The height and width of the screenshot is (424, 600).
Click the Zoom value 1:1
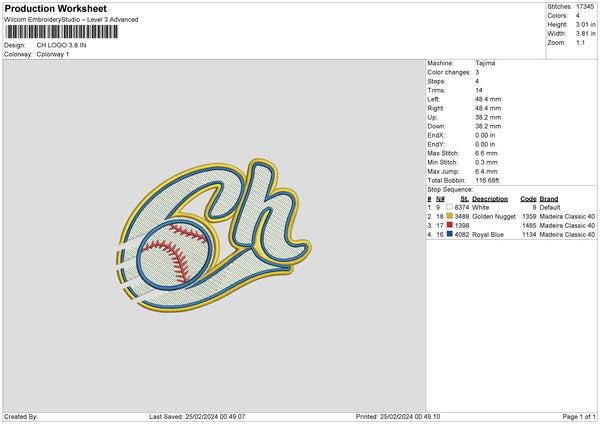pos(580,42)
